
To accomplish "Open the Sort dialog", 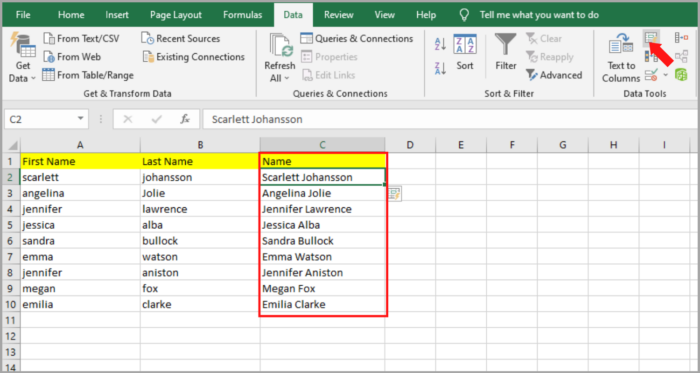I will tap(465, 52).
